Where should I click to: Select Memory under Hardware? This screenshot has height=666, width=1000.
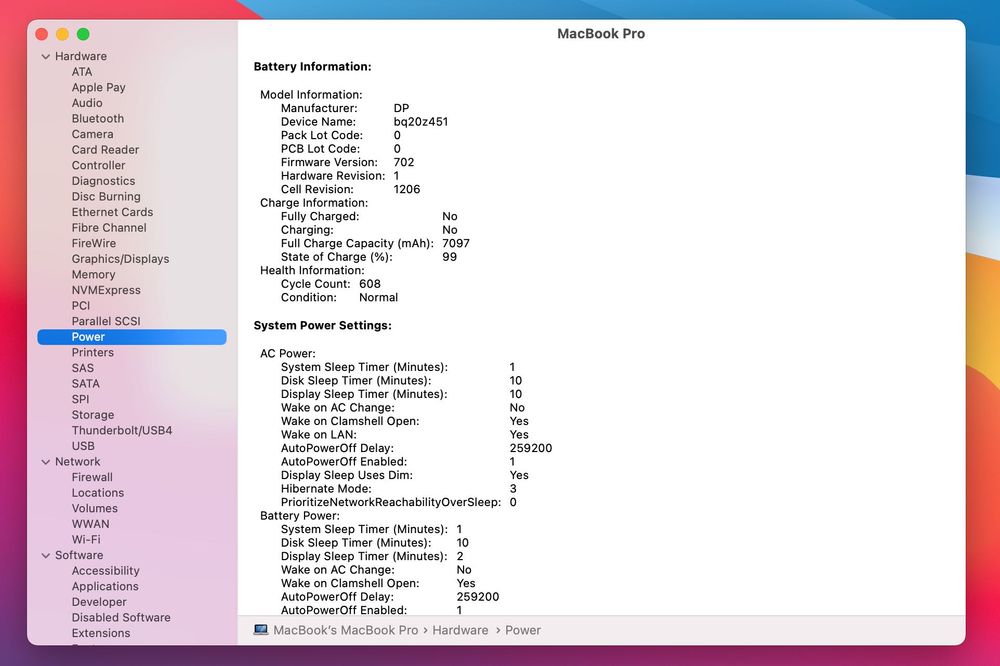[93, 274]
